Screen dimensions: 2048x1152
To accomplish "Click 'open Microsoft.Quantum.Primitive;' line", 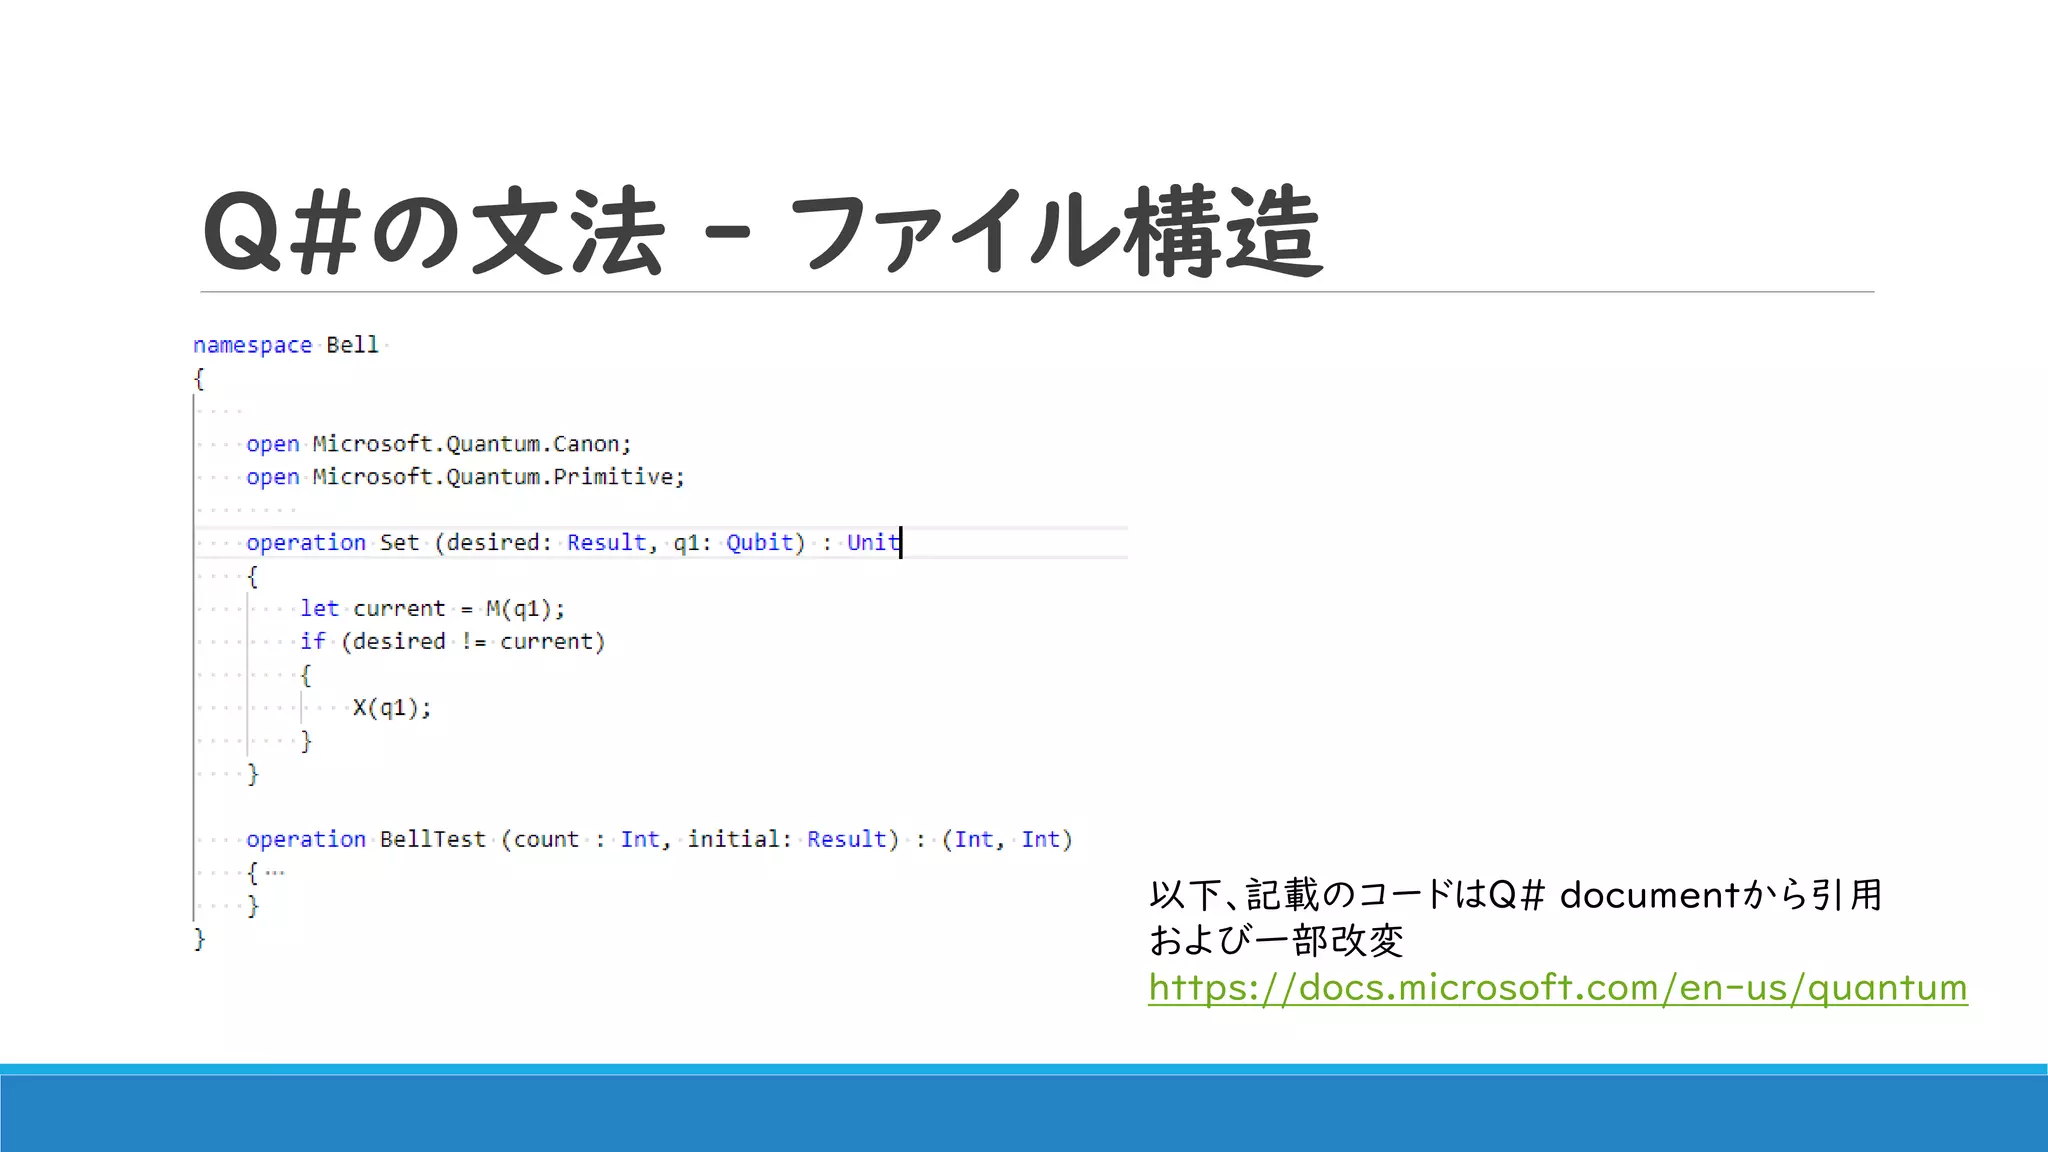I will pyautogui.click(x=466, y=477).
